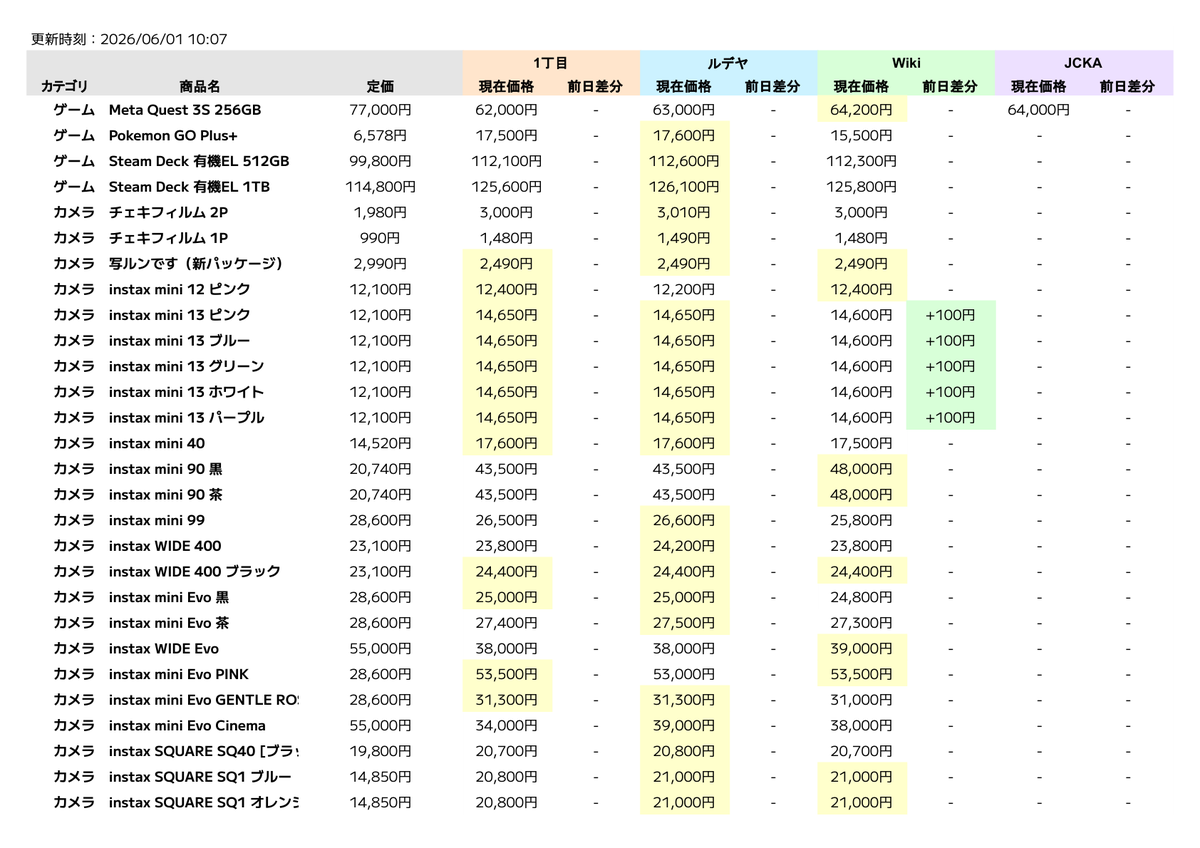Select the 12,200円 ルデヤ price cell
The width and height of the screenshot is (1200, 848).
coord(684,289)
